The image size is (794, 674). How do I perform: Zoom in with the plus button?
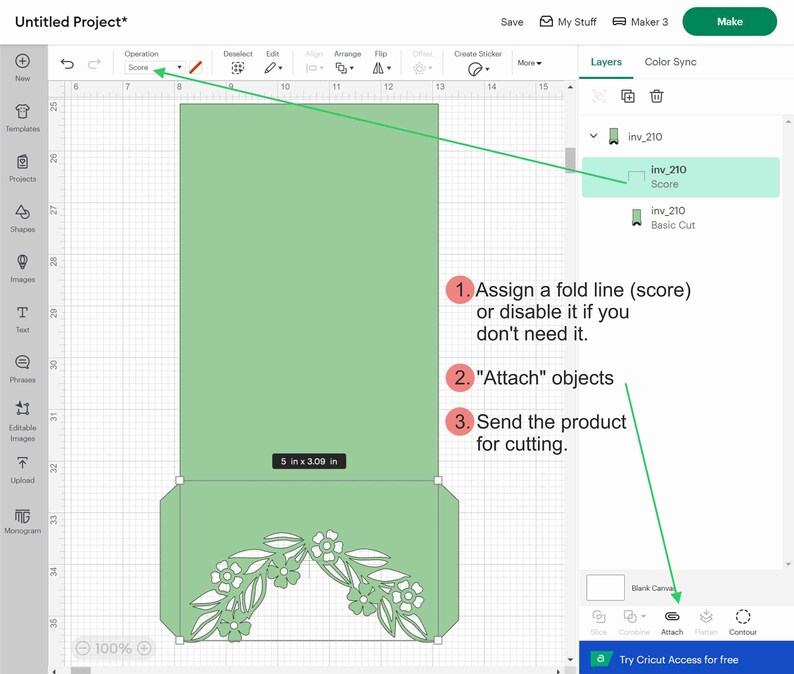tap(144, 648)
